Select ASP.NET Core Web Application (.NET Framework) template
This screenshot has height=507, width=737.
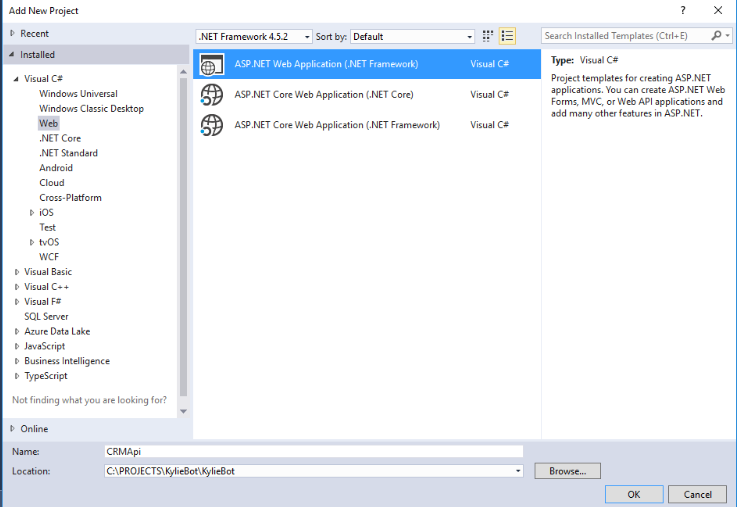tap(367, 125)
